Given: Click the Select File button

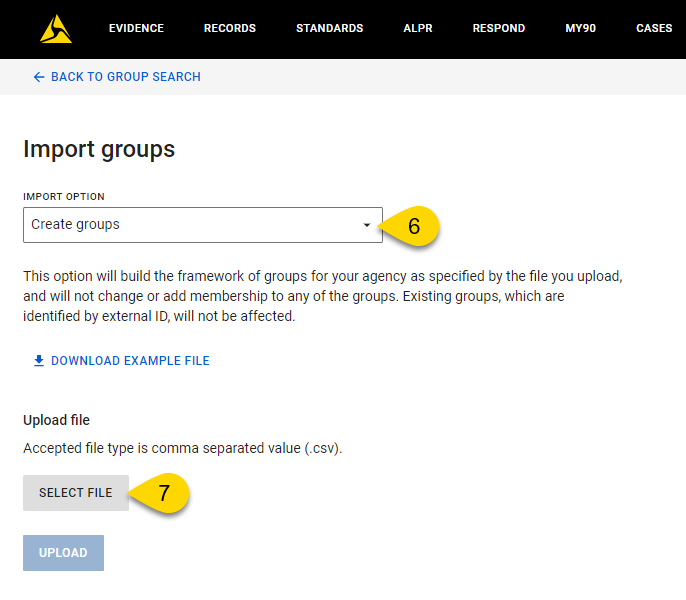Looking at the screenshot, I should 76,493.
